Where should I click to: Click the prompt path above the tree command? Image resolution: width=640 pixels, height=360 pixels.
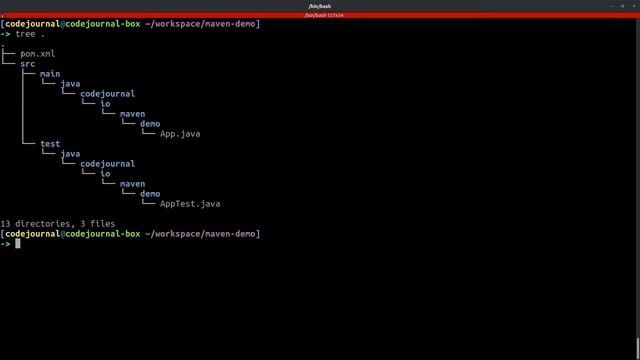pyautogui.click(x=200, y=24)
